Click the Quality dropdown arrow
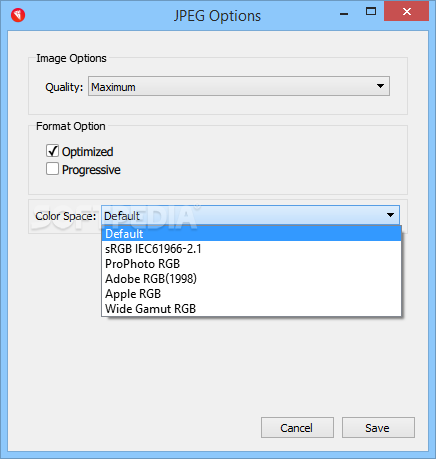Viewport: 436px width, 459px height. point(380,86)
